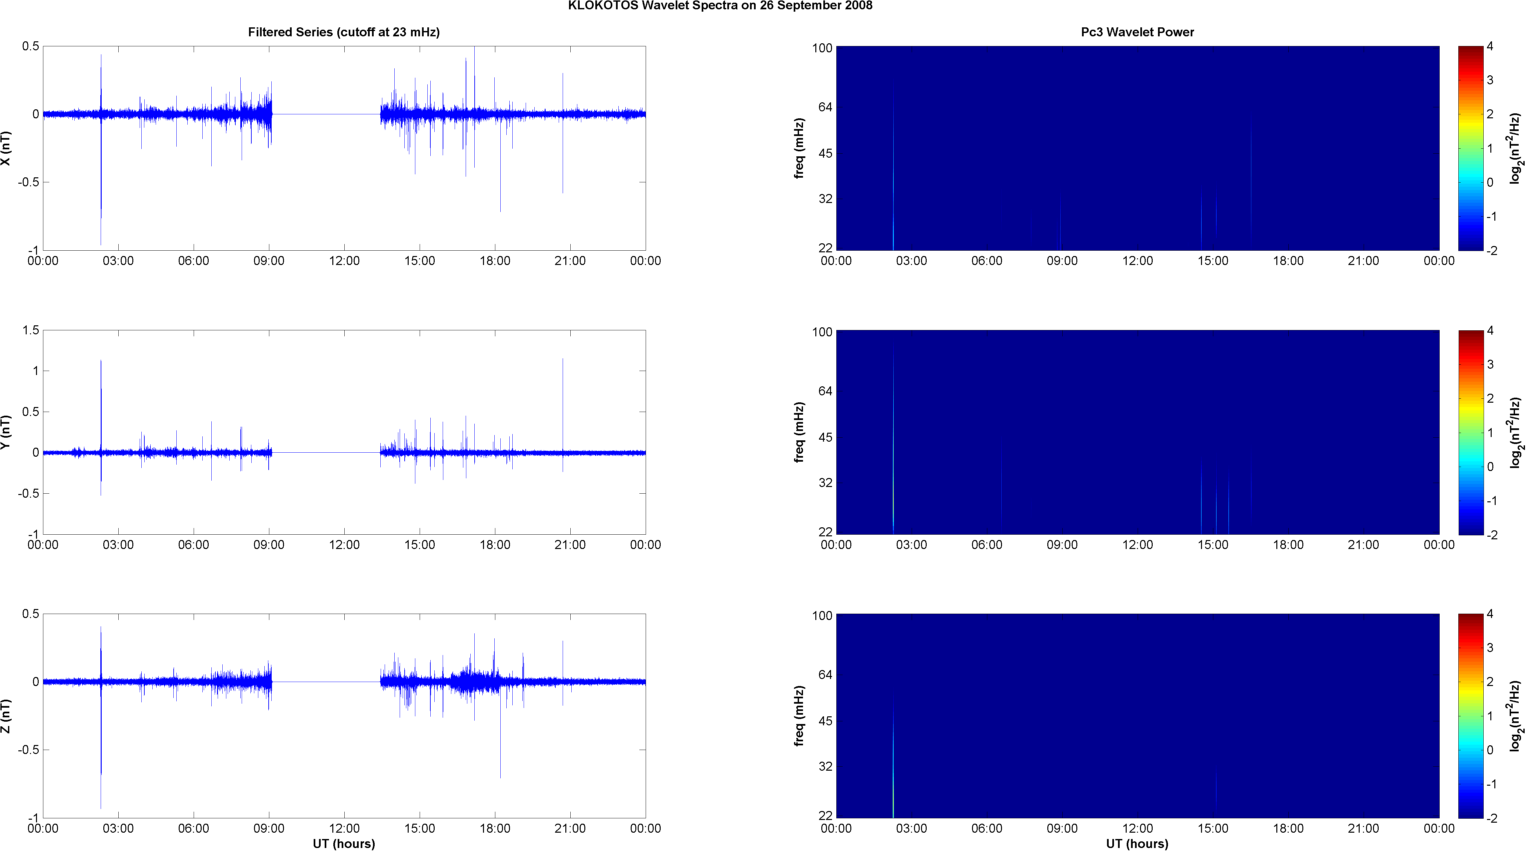Image resolution: width=1526 pixels, height=851 pixels.
Task: Click the '45' frequency tick of Z spectrogram
Action: (x=826, y=721)
